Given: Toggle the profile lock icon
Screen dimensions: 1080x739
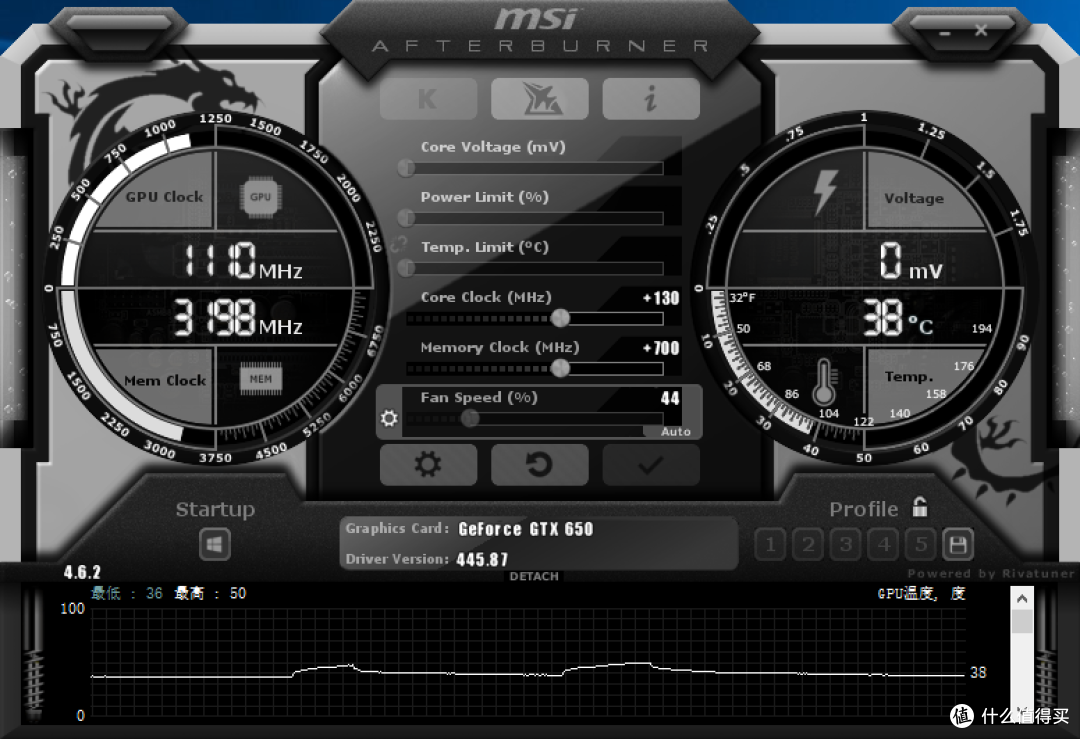Looking at the screenshot, I should (x=920, y=507).
